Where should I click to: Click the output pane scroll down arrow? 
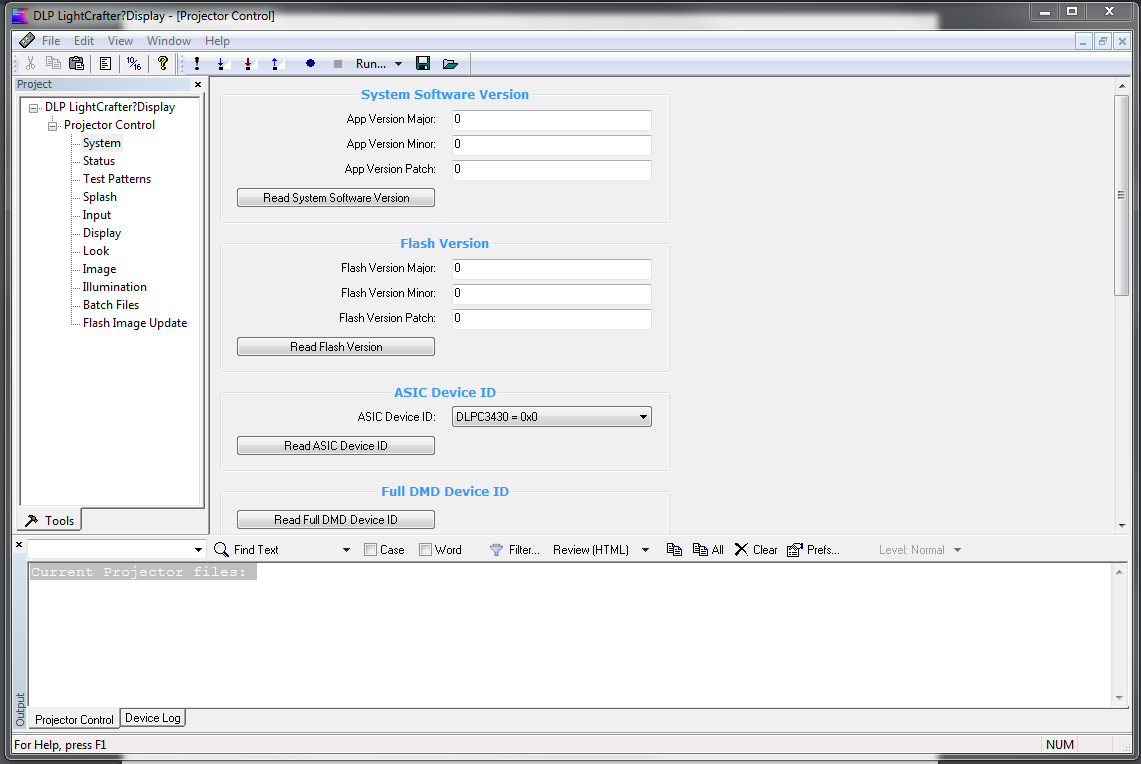pyautogui.click(x=1119, y=698)
